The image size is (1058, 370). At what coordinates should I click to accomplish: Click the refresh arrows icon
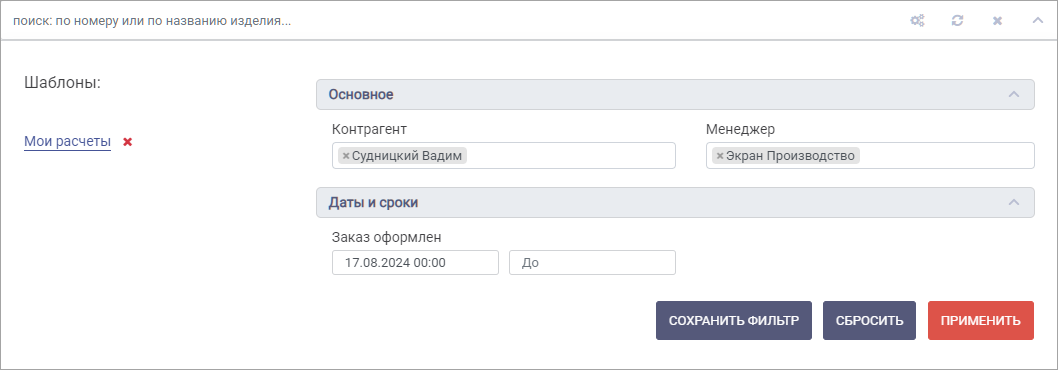pos(957,21)
